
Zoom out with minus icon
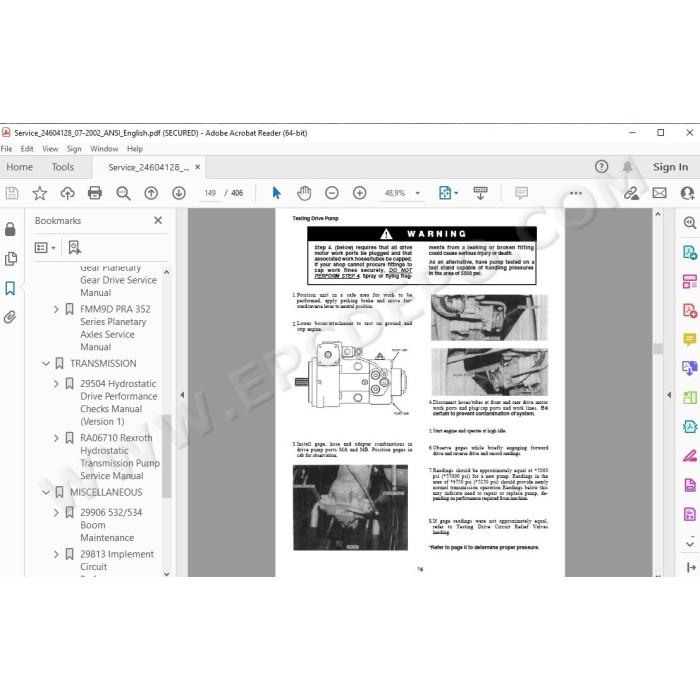pos(332,193)
